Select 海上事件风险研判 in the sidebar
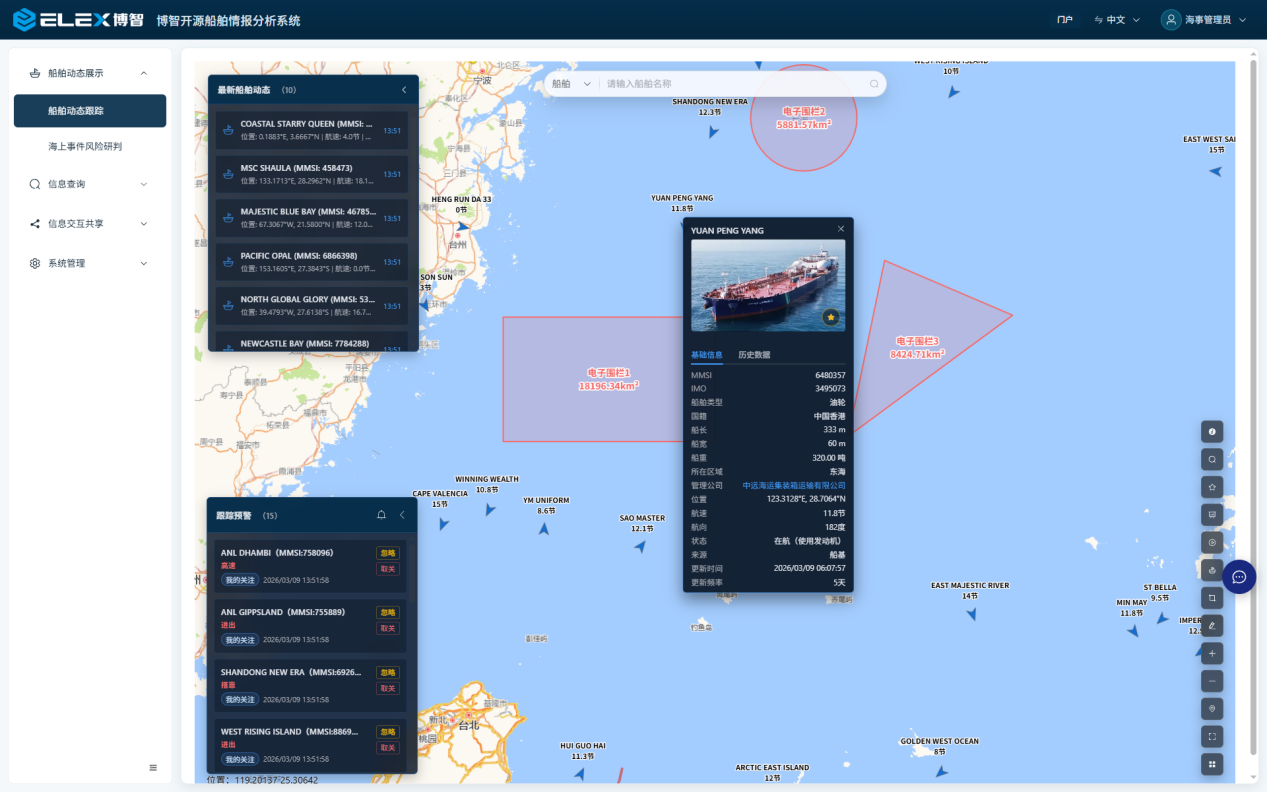1267x792 pixels. click(85, 146)
